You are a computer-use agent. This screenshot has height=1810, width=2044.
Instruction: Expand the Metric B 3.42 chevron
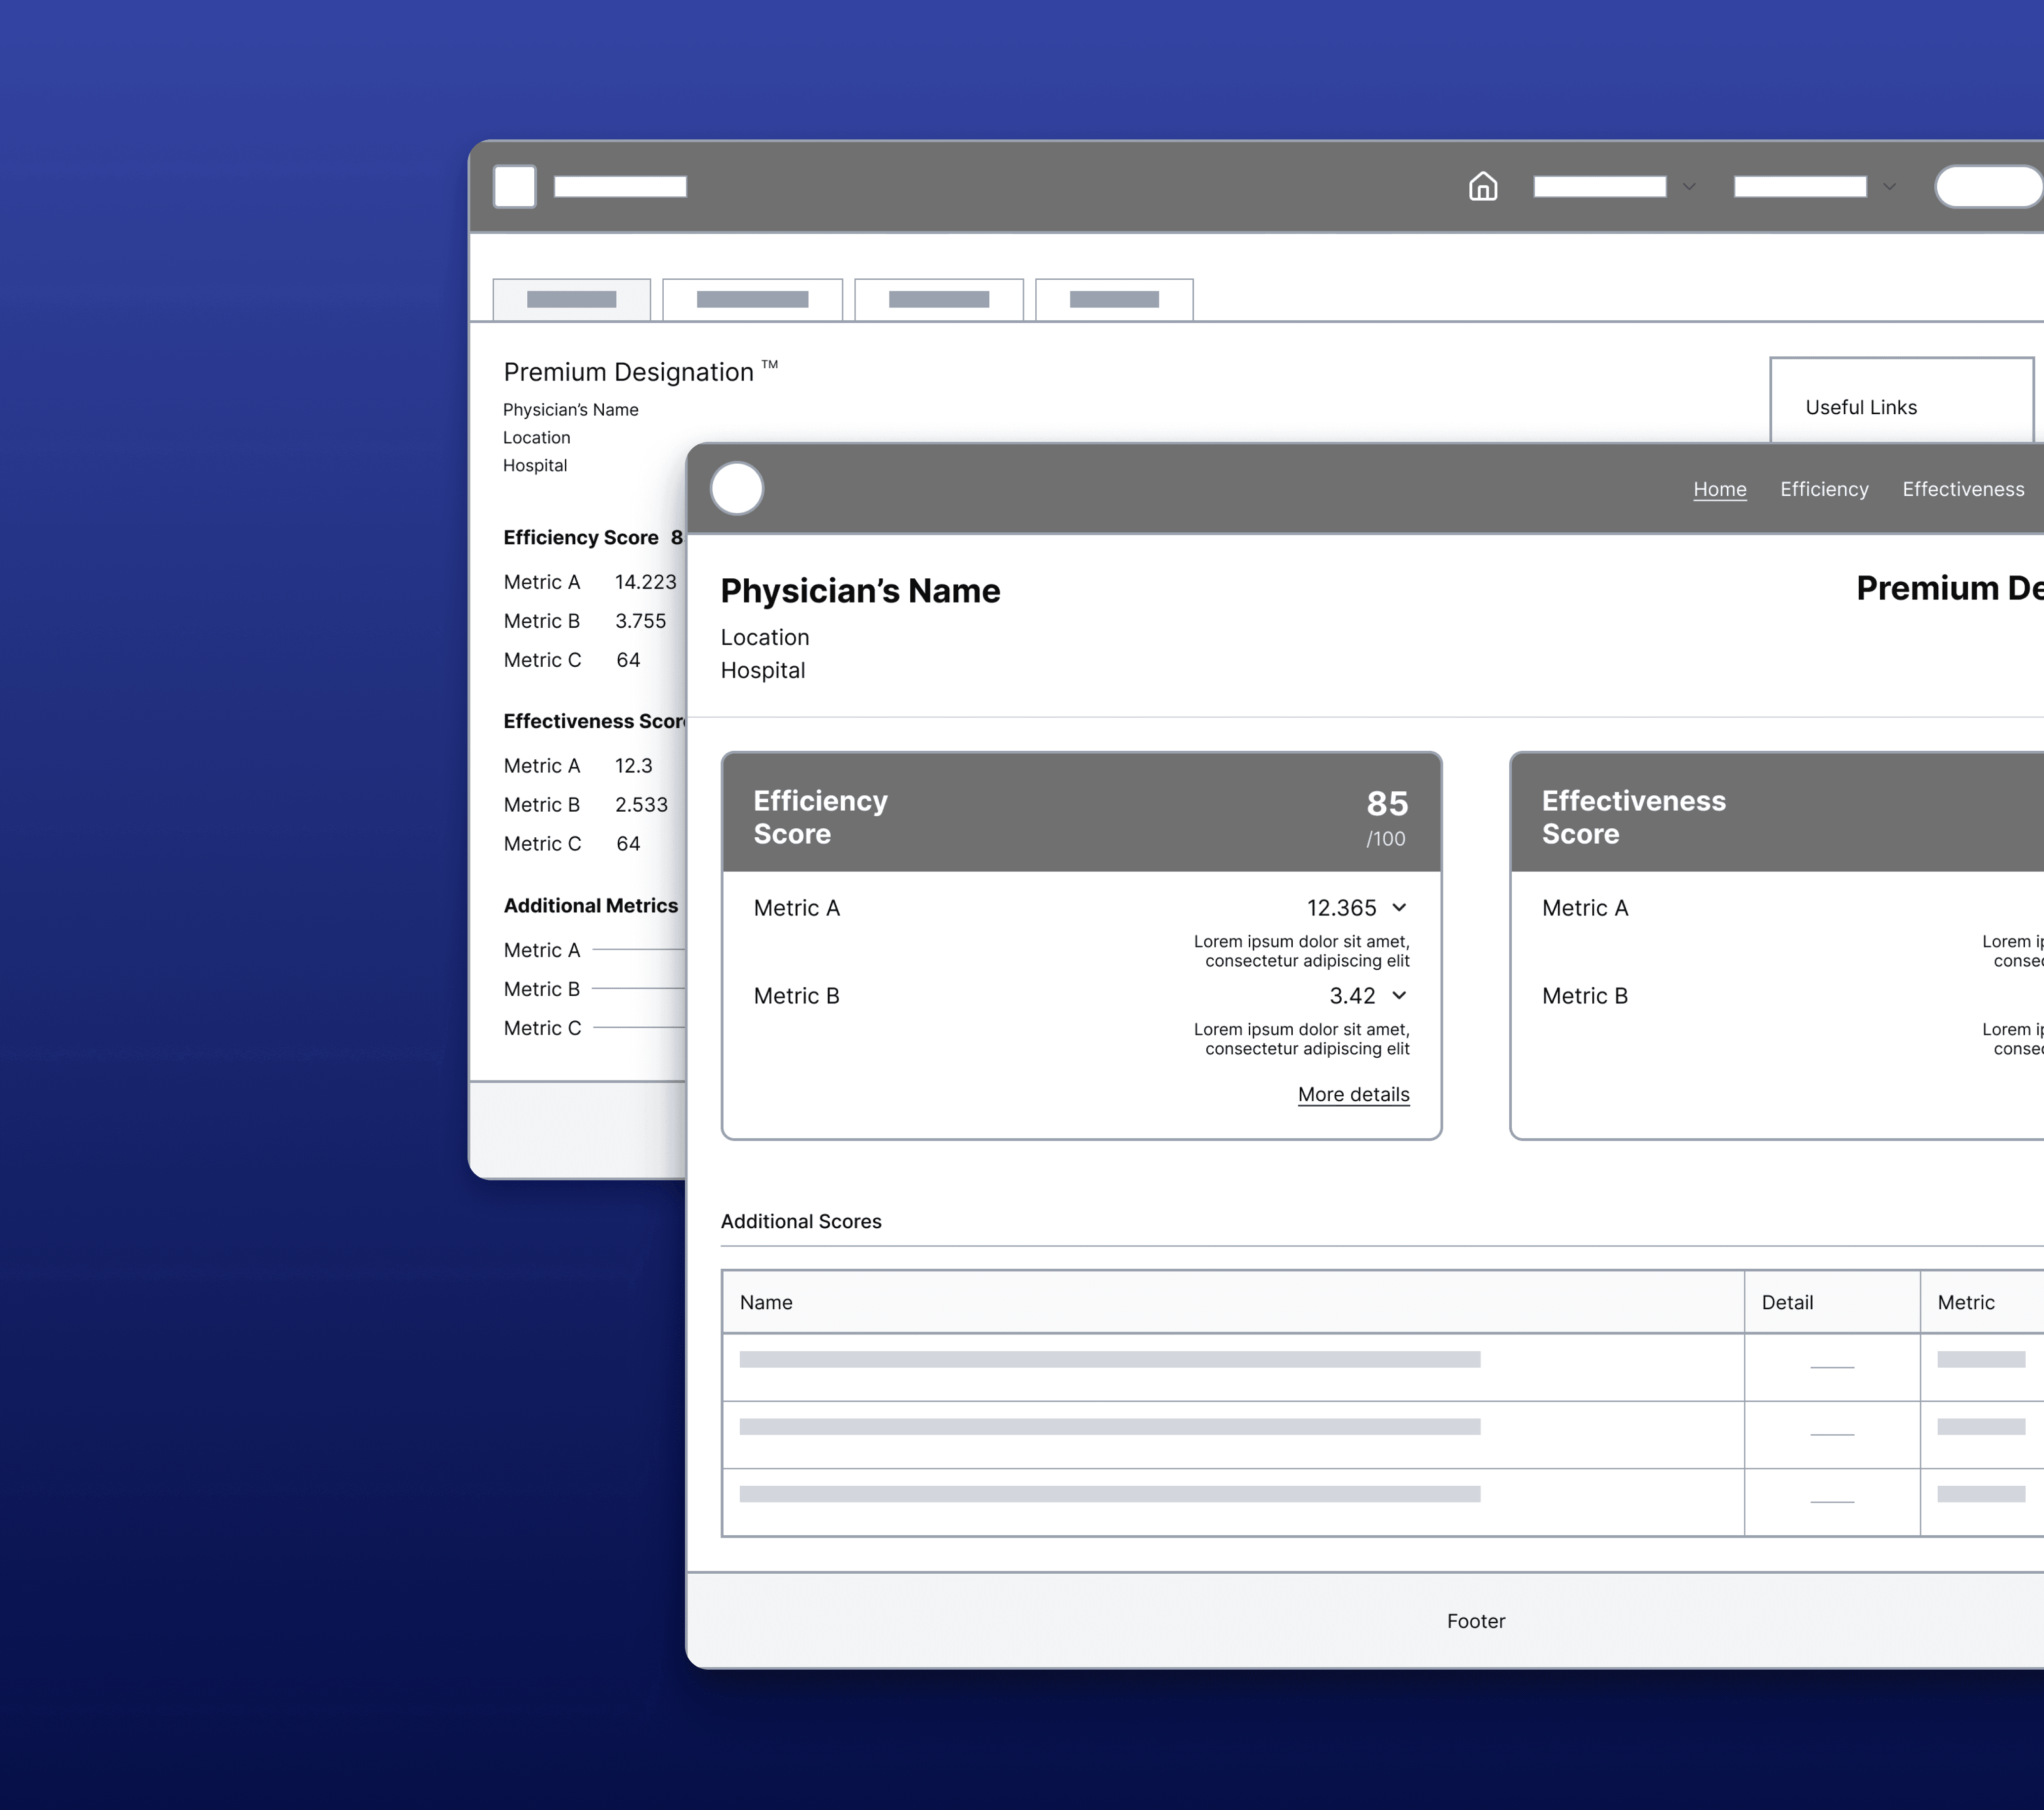[x=1399, y=995]
